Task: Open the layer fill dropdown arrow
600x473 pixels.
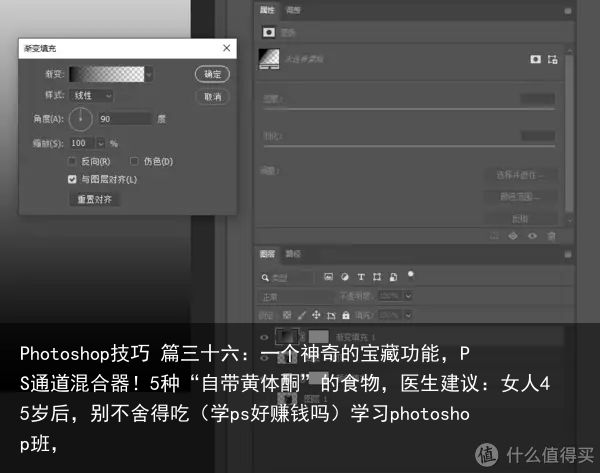Action: pyautogui.click(x=408, y=315)
